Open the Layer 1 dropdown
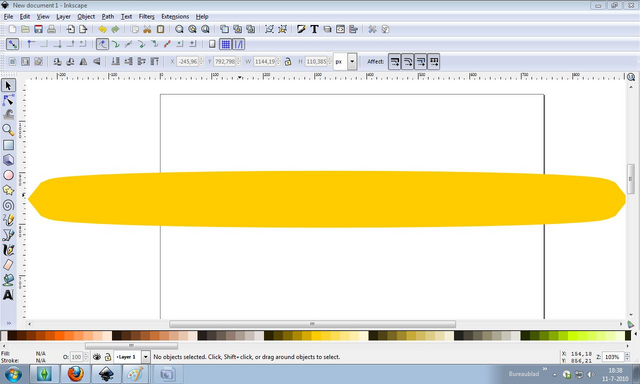Viewport: 640px width, 384px height. [x=145, y=357]
